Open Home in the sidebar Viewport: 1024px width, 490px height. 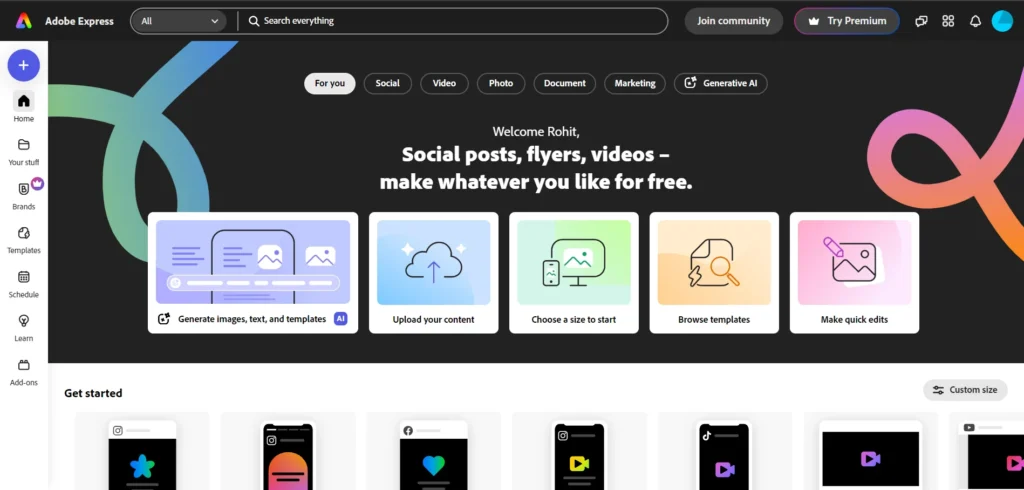click(24, 107)
